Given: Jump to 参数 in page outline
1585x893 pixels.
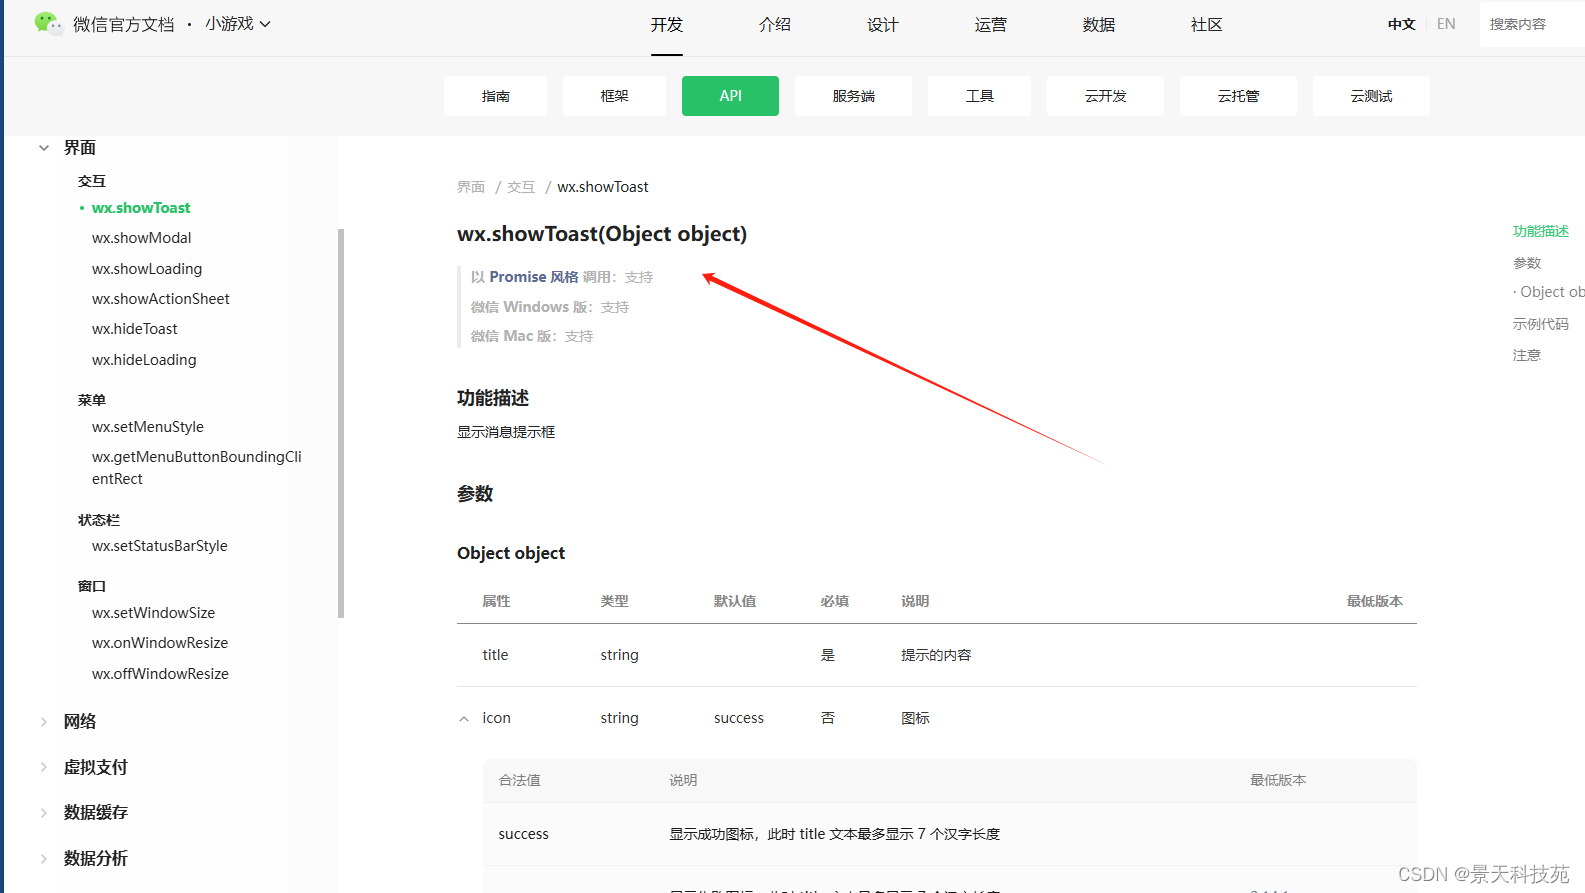Looking at the screenshot, I should (x=1527, y=263).
